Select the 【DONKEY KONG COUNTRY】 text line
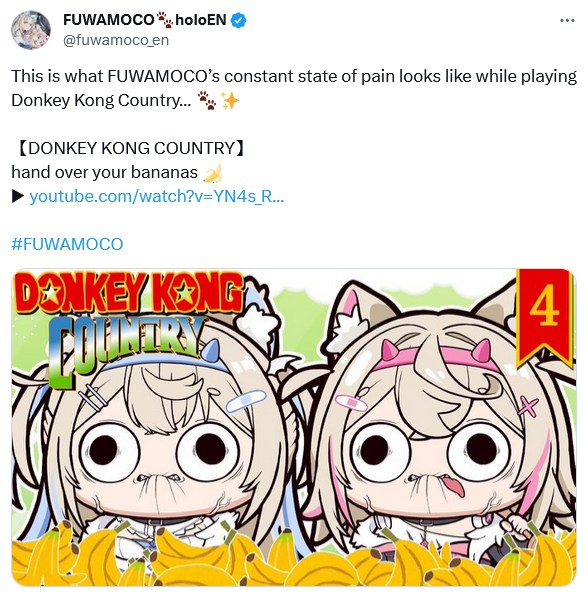This screenshot has width=588, height=601. 130,148
